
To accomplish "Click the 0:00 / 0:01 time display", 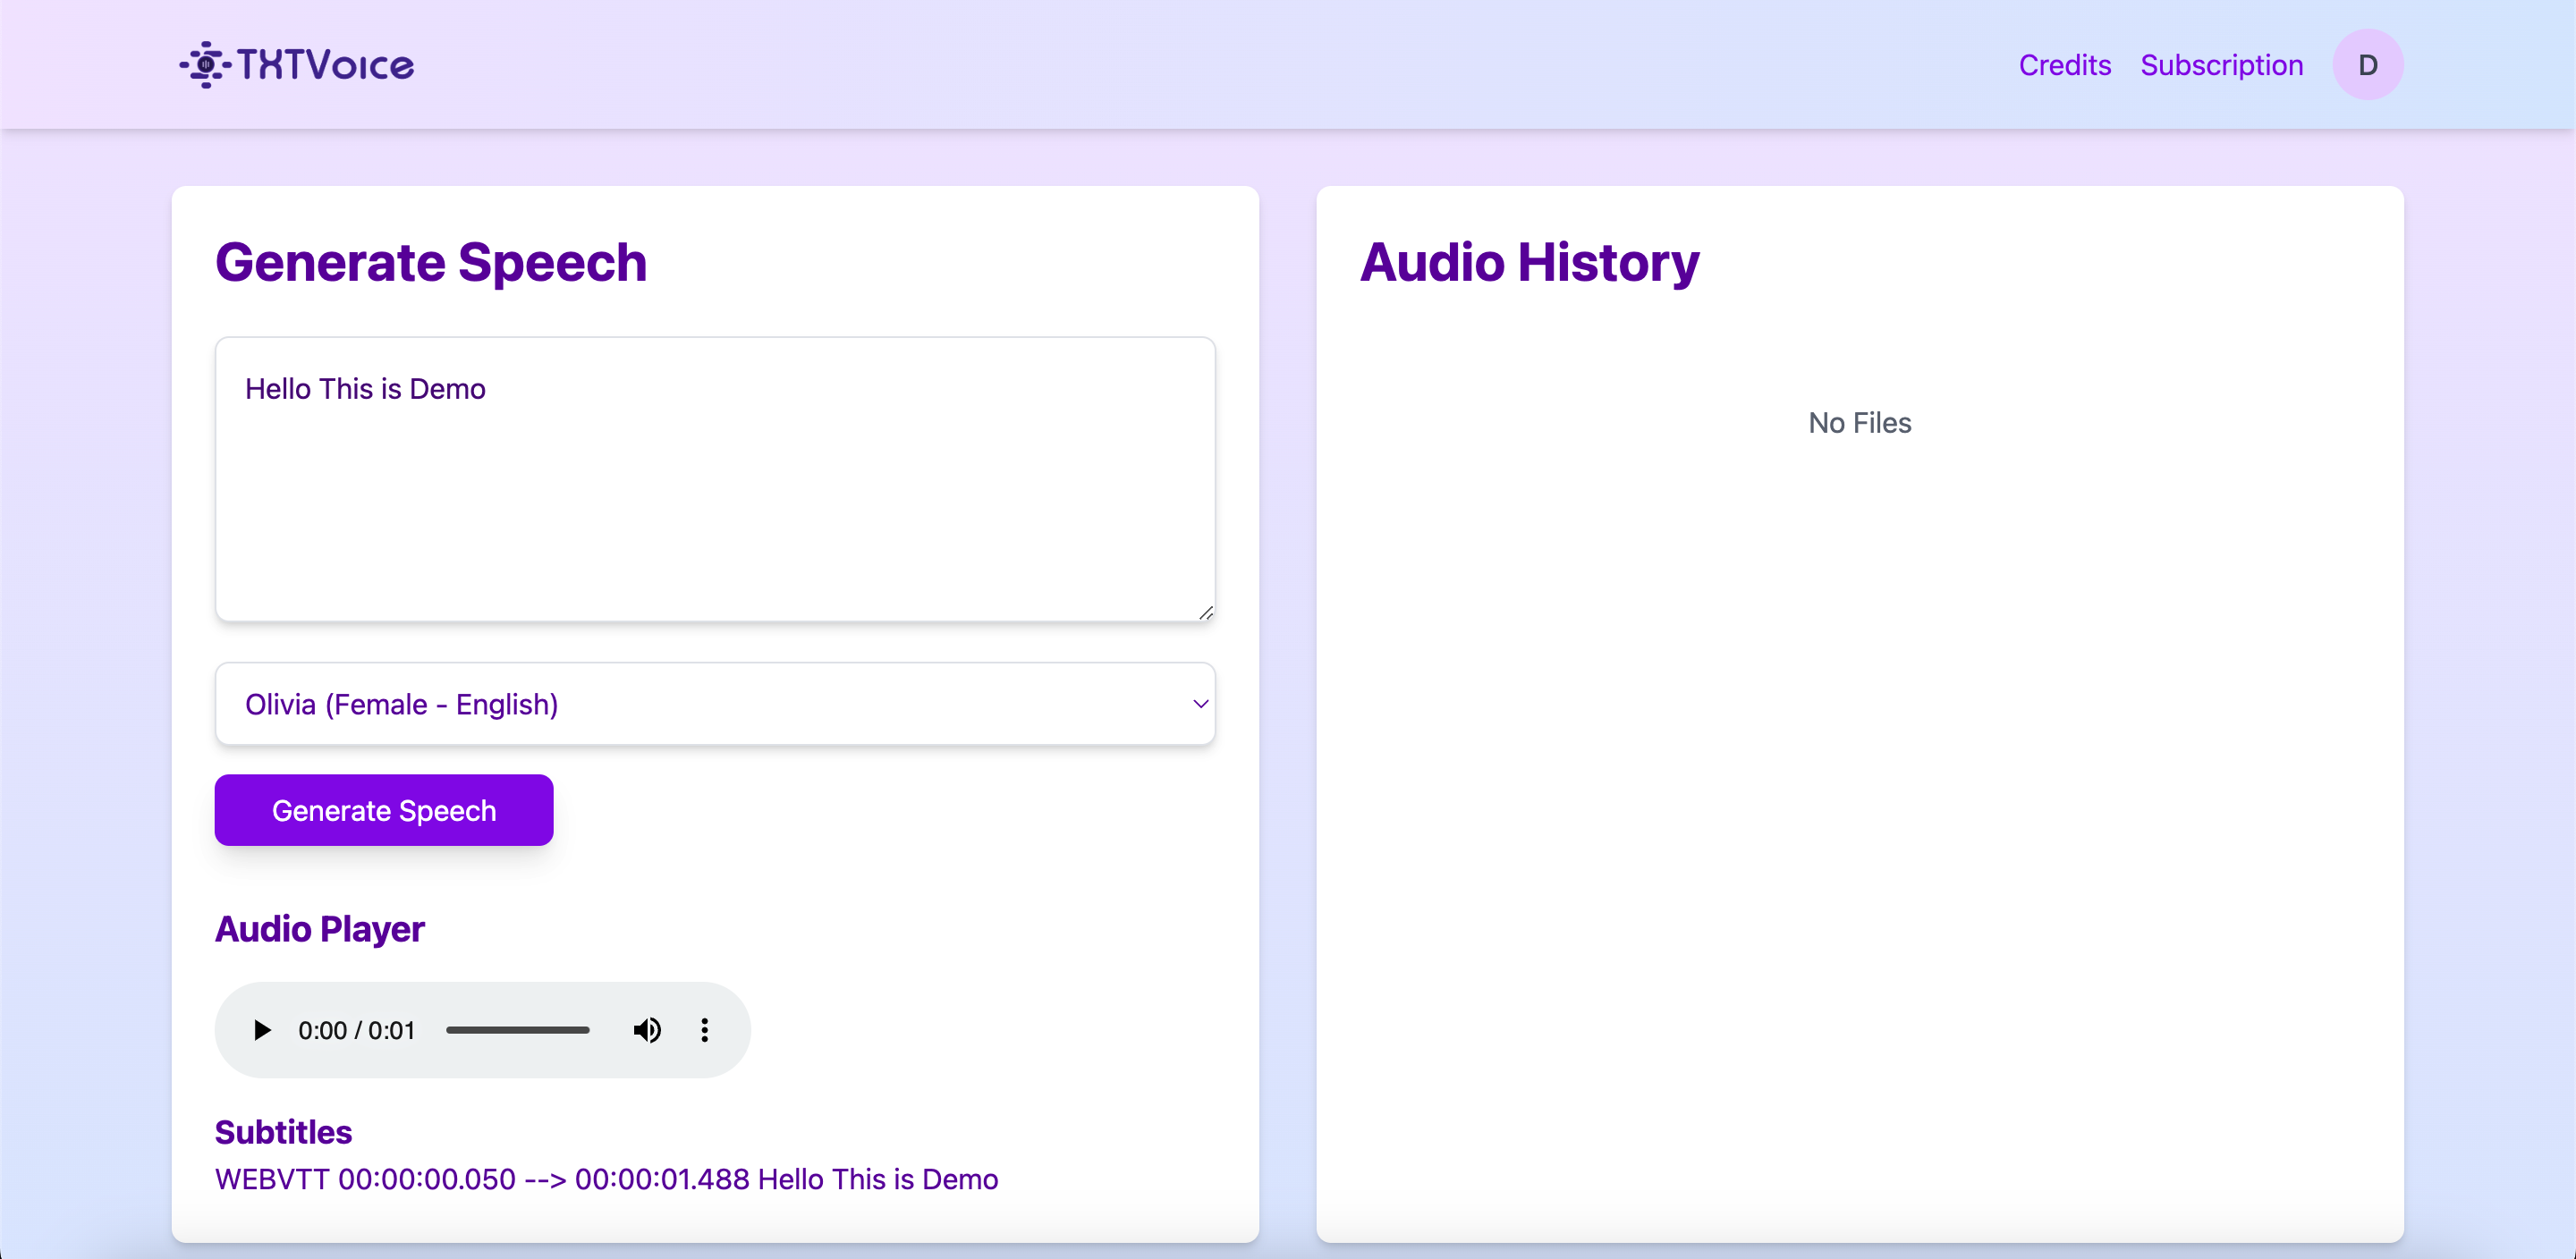I will pos(356,1030).
